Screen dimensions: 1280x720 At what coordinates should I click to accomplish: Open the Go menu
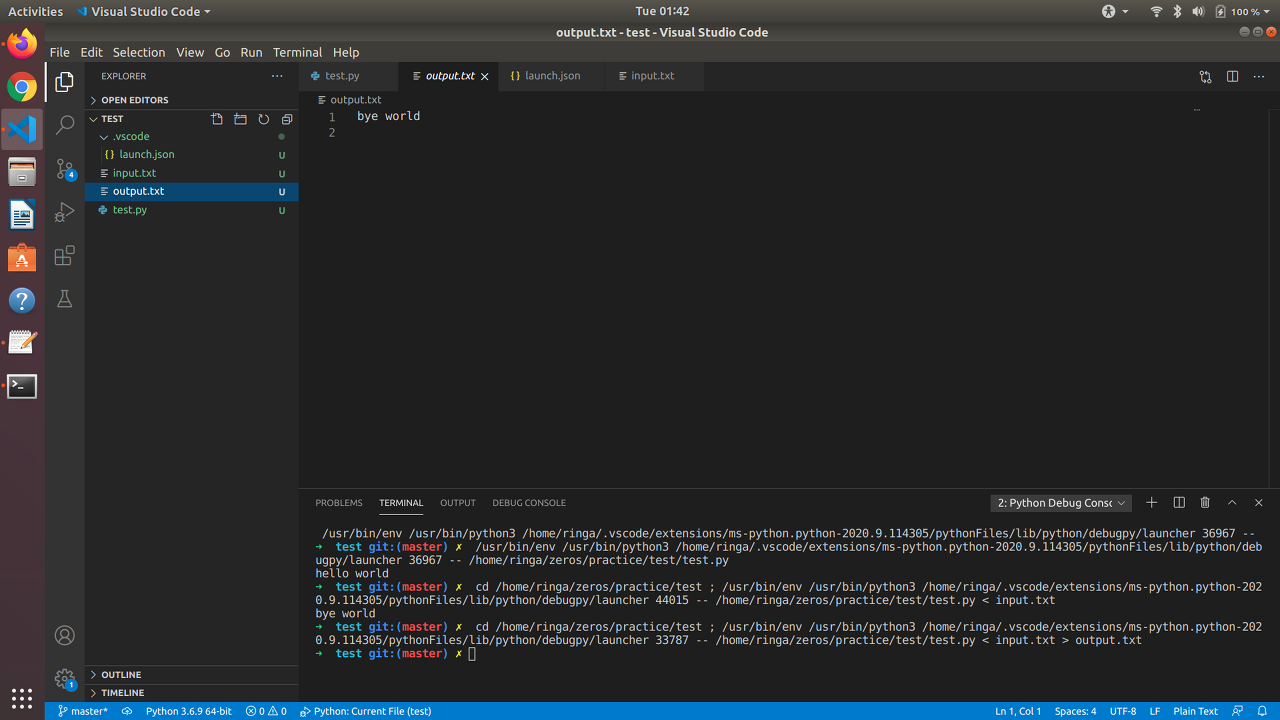(222, 52)
